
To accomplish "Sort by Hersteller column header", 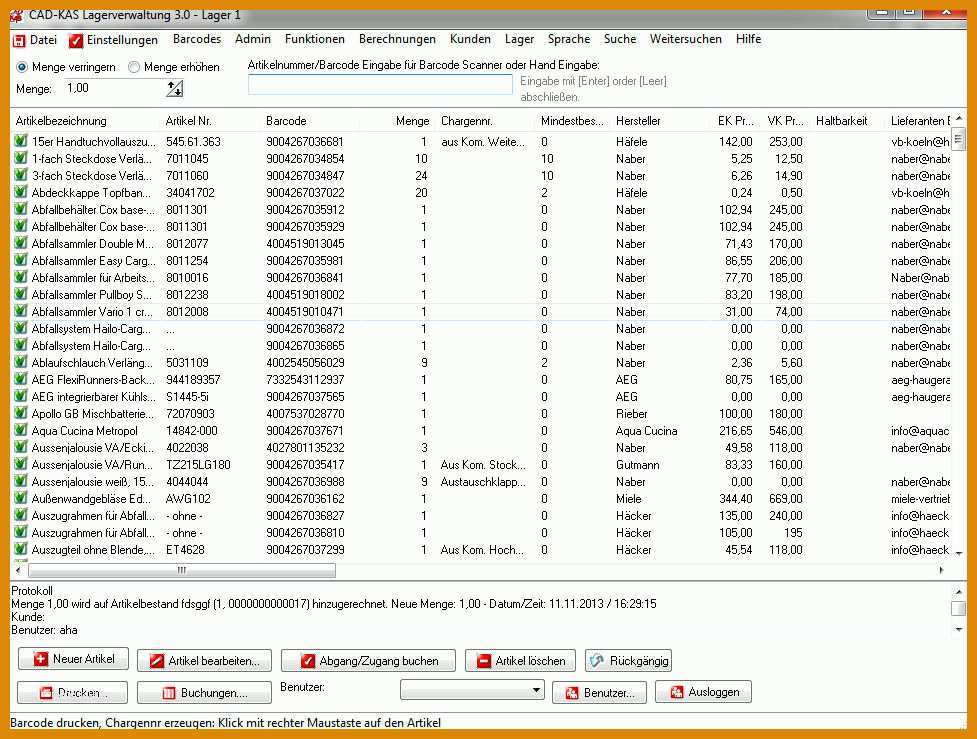I will click(638, 121).
